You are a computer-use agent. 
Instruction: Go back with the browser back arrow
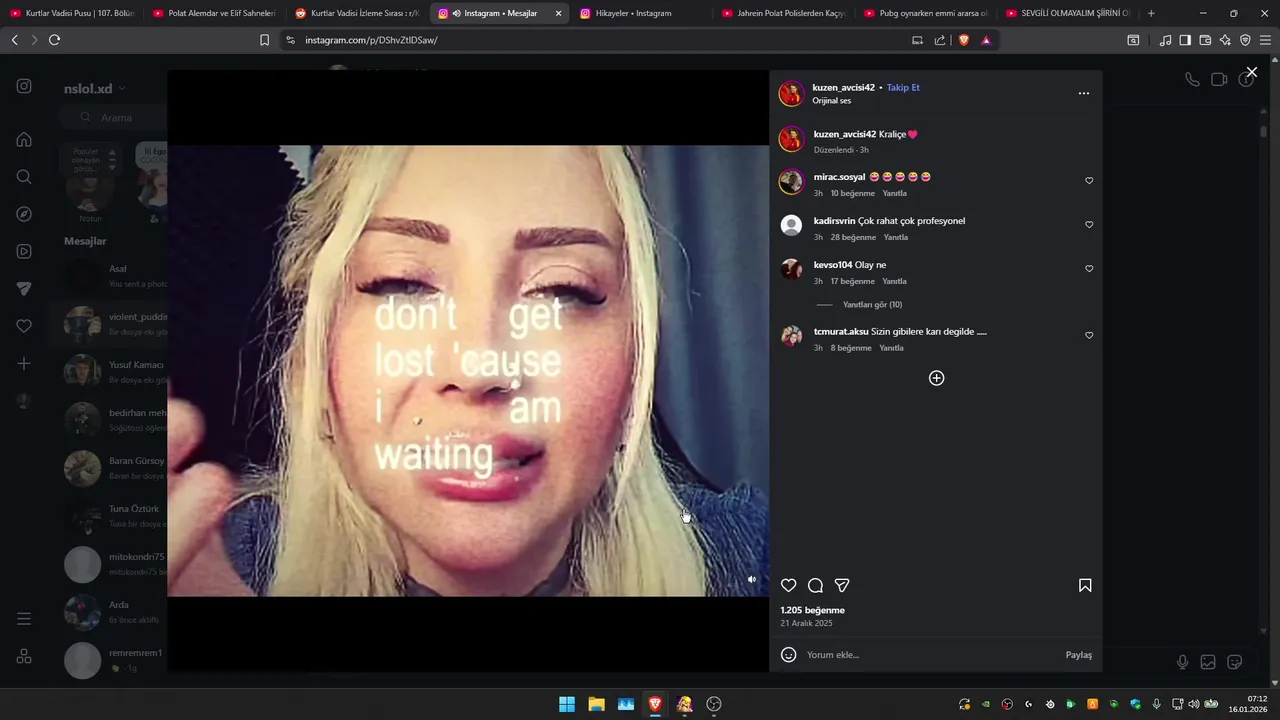coord(14,40)
